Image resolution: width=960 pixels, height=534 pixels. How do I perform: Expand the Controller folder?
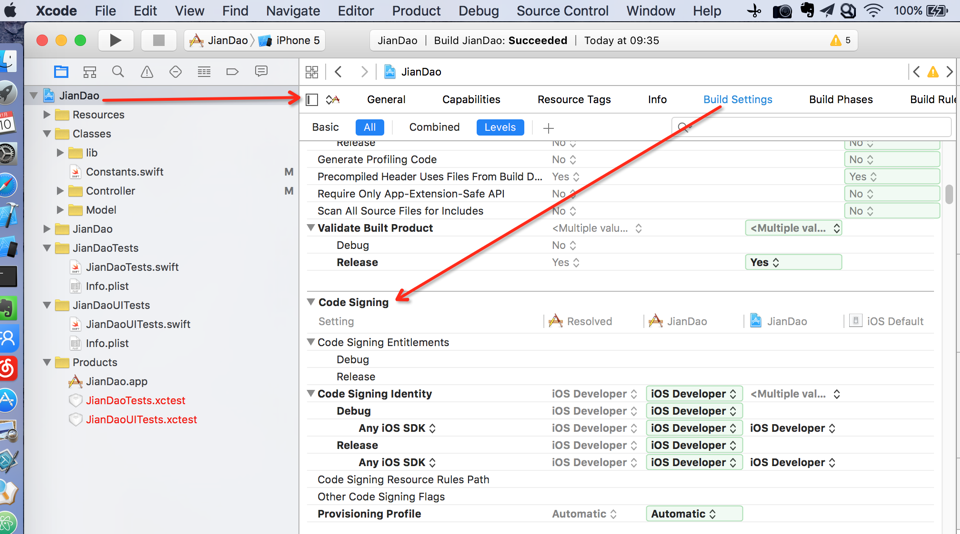coord(60,190)
